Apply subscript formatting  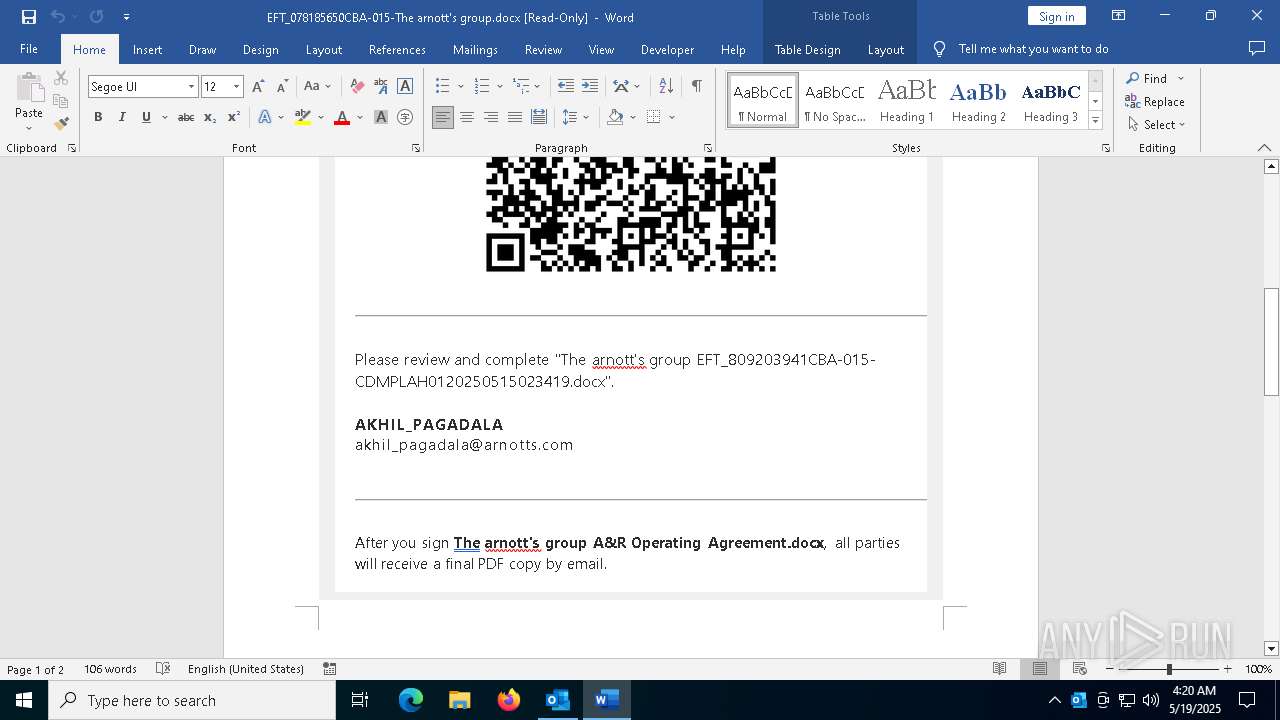pos(210,117)
